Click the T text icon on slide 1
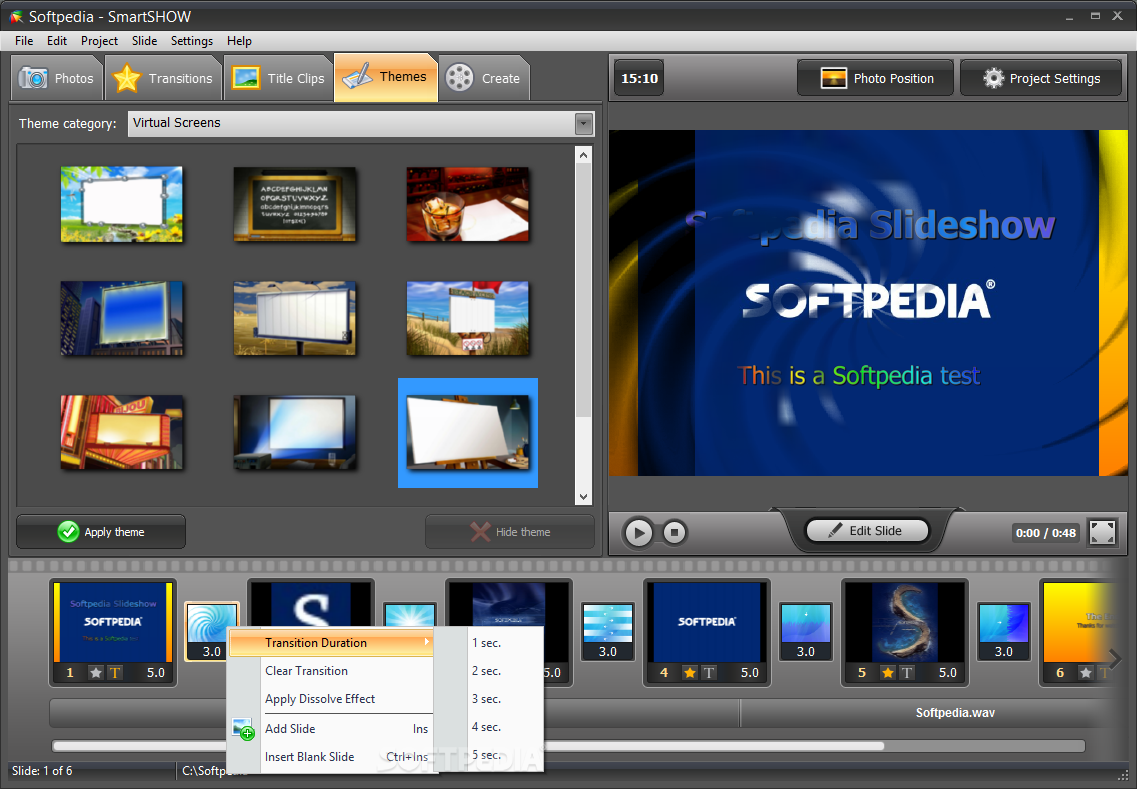This screenshot has height=789, width=1137. pyautogui.click(x=115, y=672)
